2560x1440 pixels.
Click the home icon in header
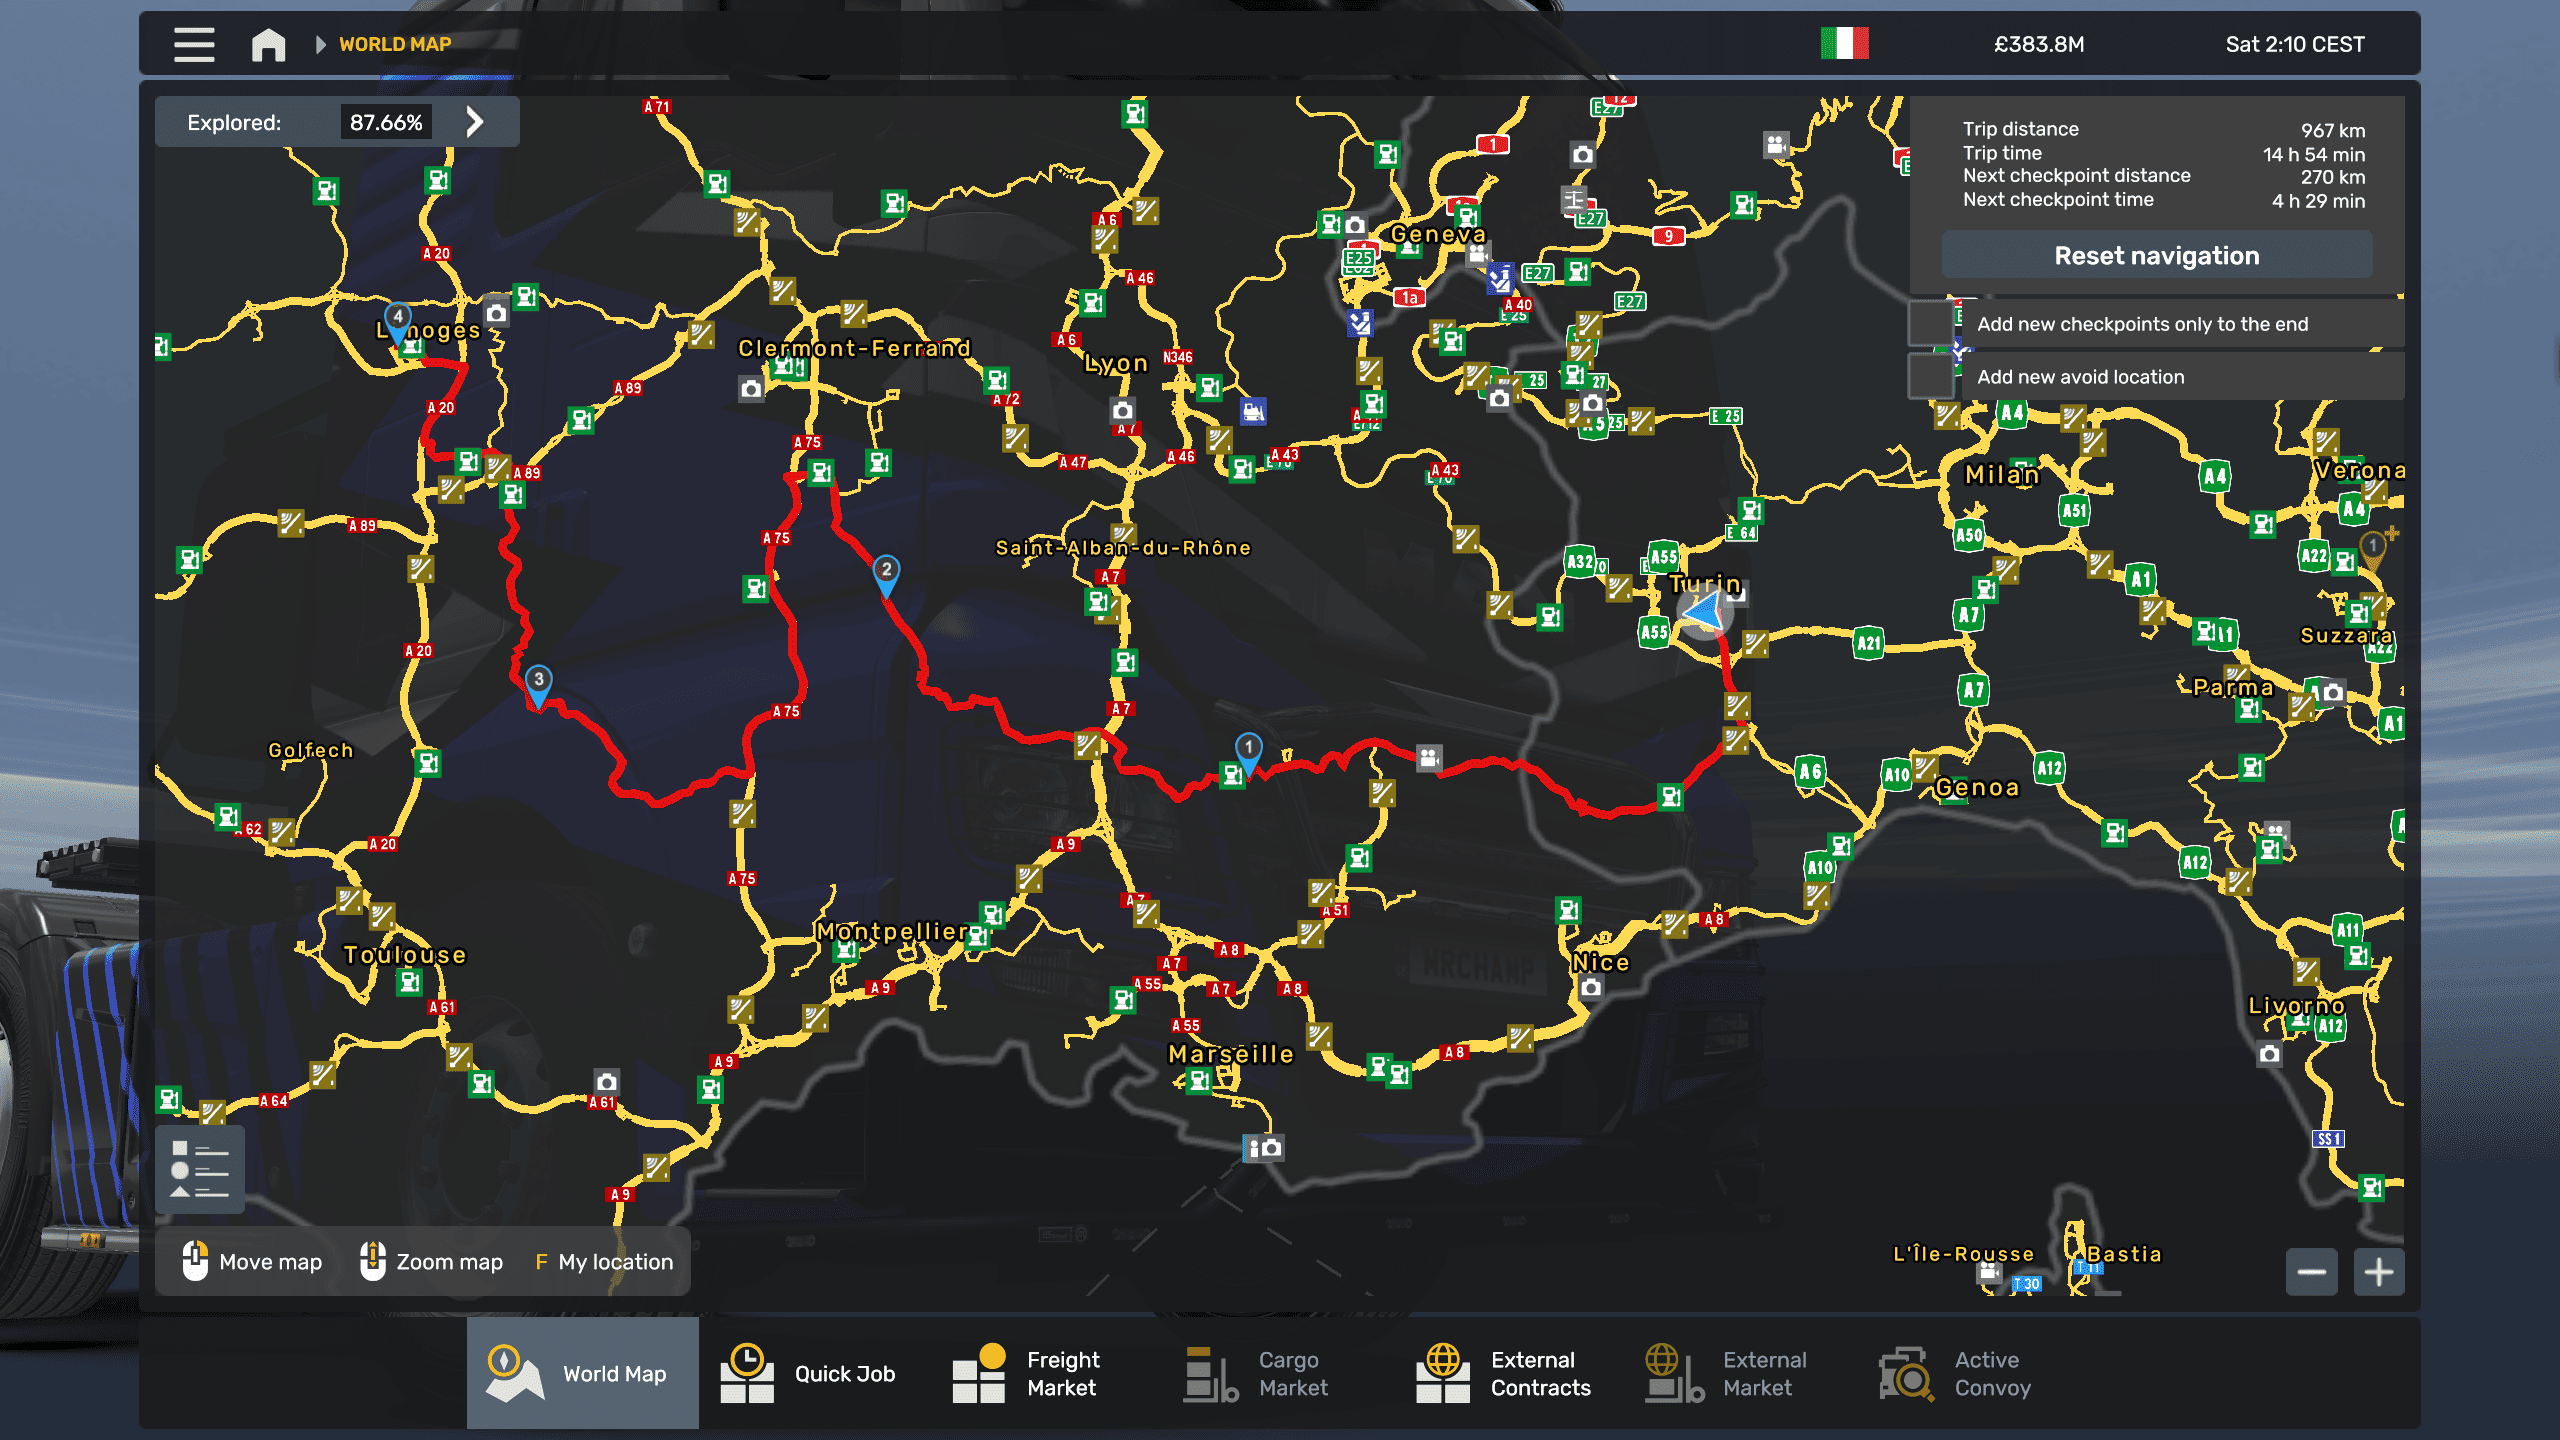[268, 45]
